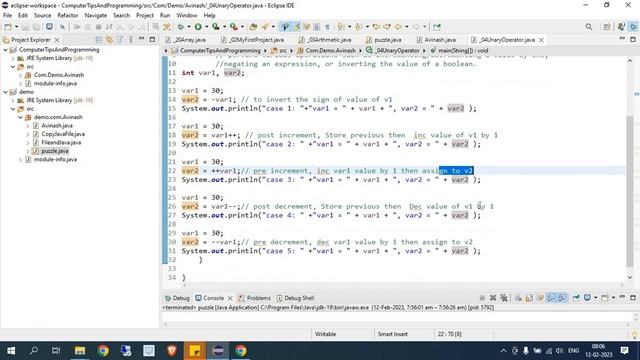Screen dimensions: 640x360
Task: Open the Project menu
Action: 144,15
